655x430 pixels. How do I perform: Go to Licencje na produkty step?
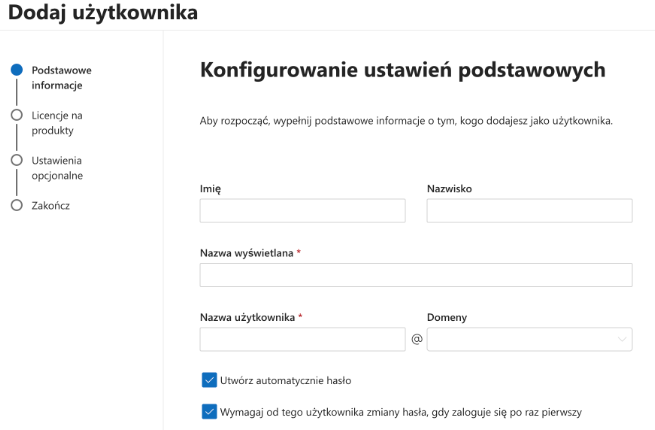tap(57, 123)
